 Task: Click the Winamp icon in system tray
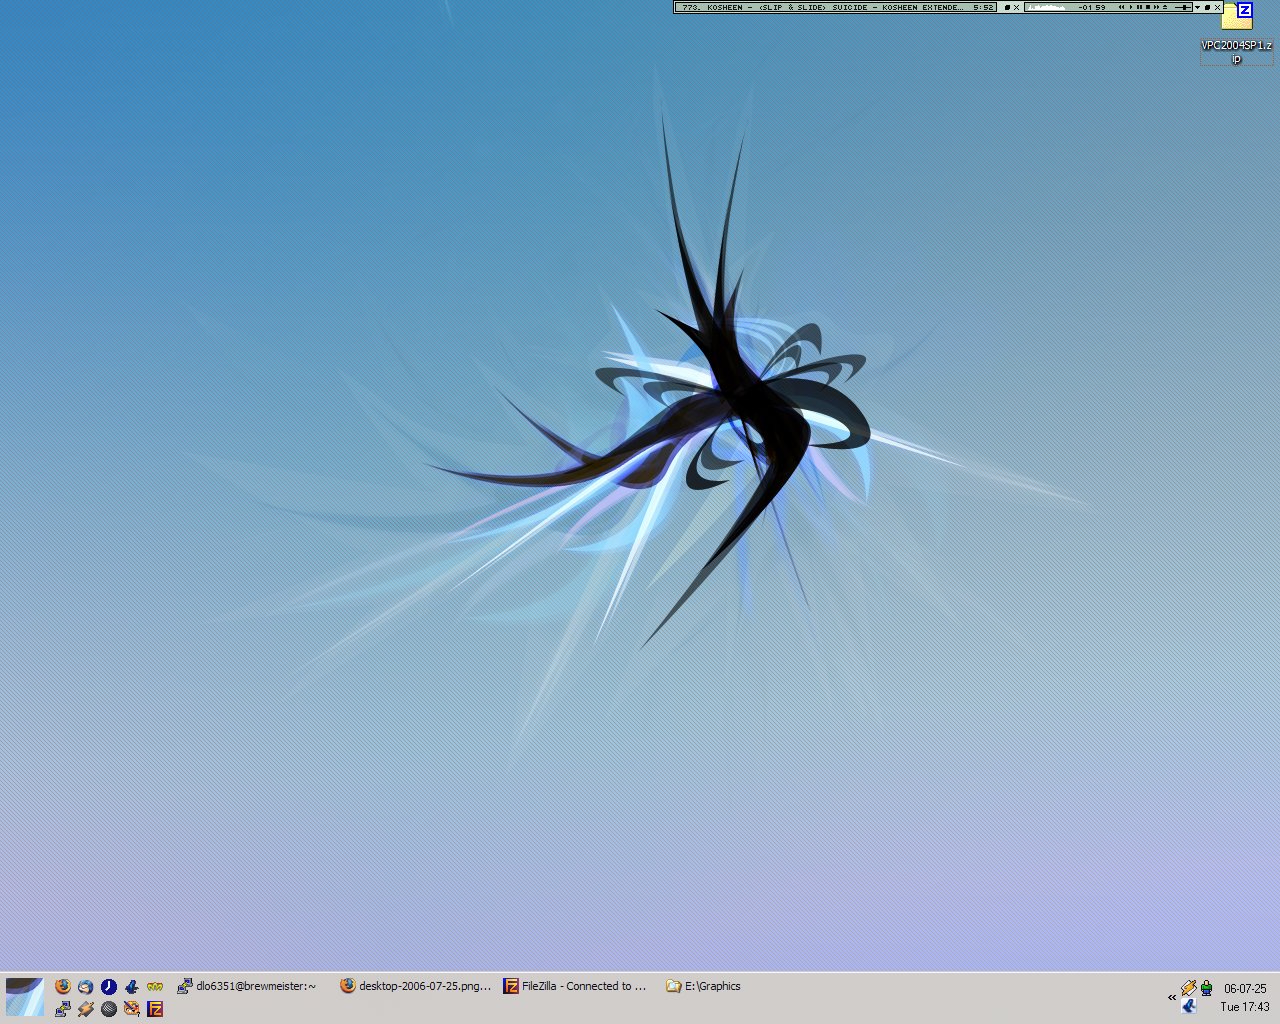point(1188,987)
